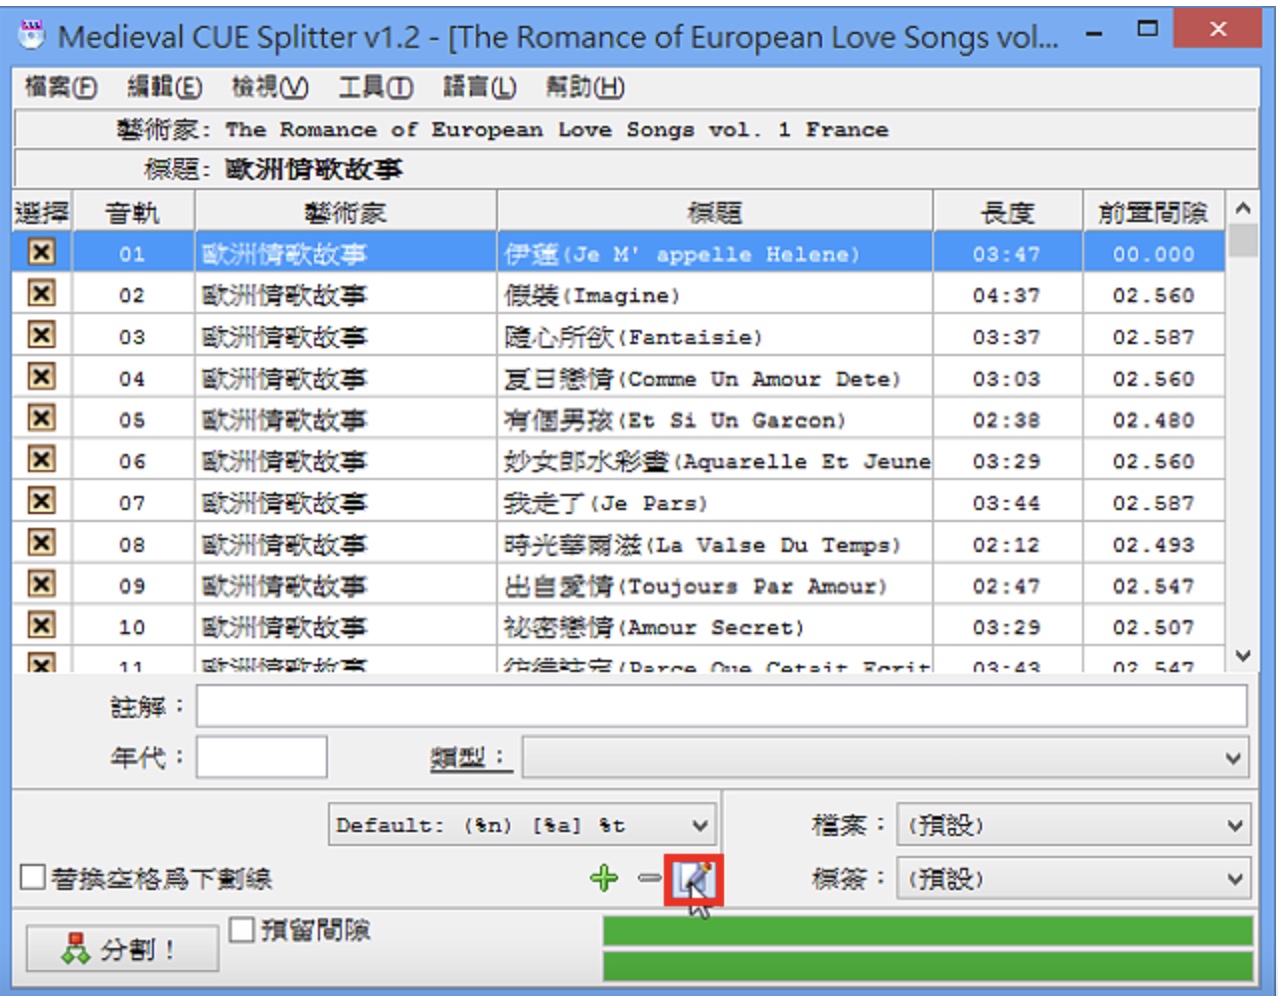Viewport: 1278px width, 996px height.
Task: Click scrollbar down arrow in track list
Action: tap(1243, 656)
